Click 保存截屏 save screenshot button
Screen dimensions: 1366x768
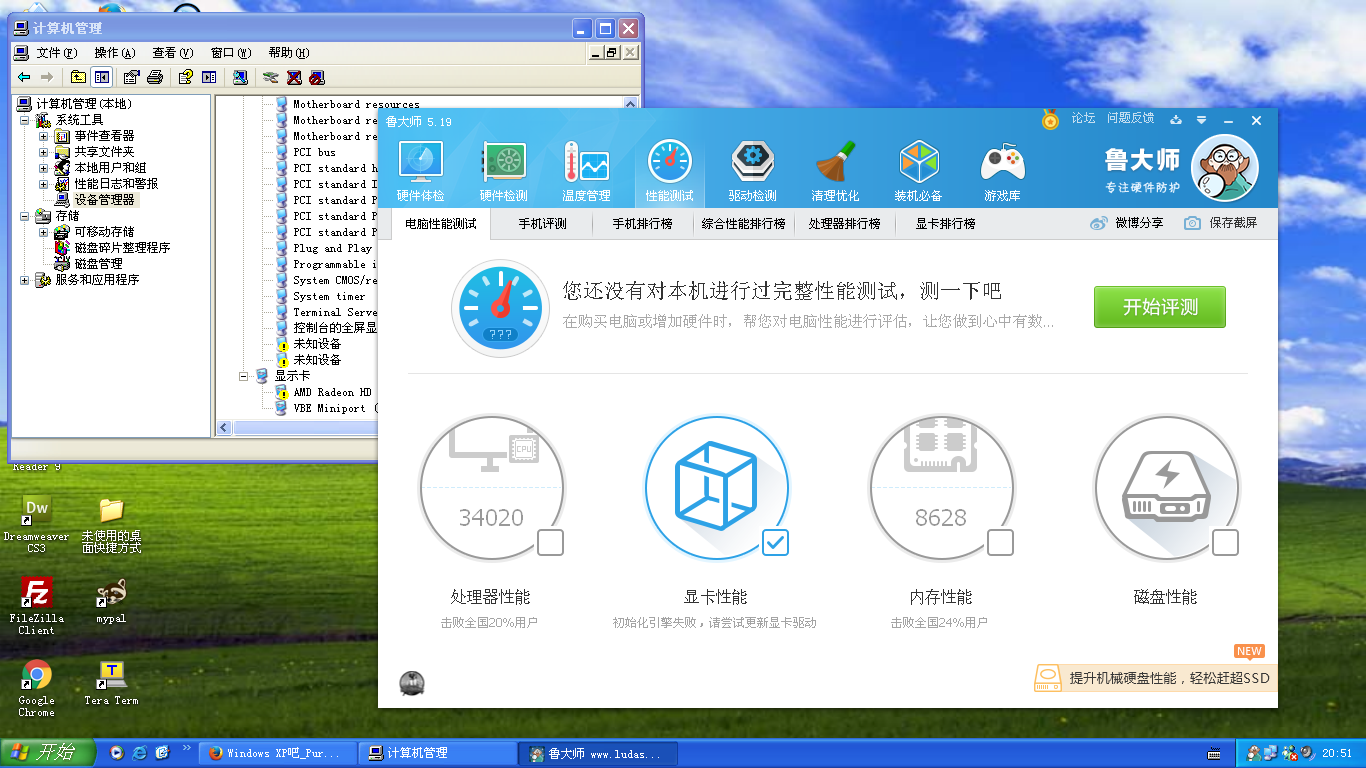(1221, 223)
